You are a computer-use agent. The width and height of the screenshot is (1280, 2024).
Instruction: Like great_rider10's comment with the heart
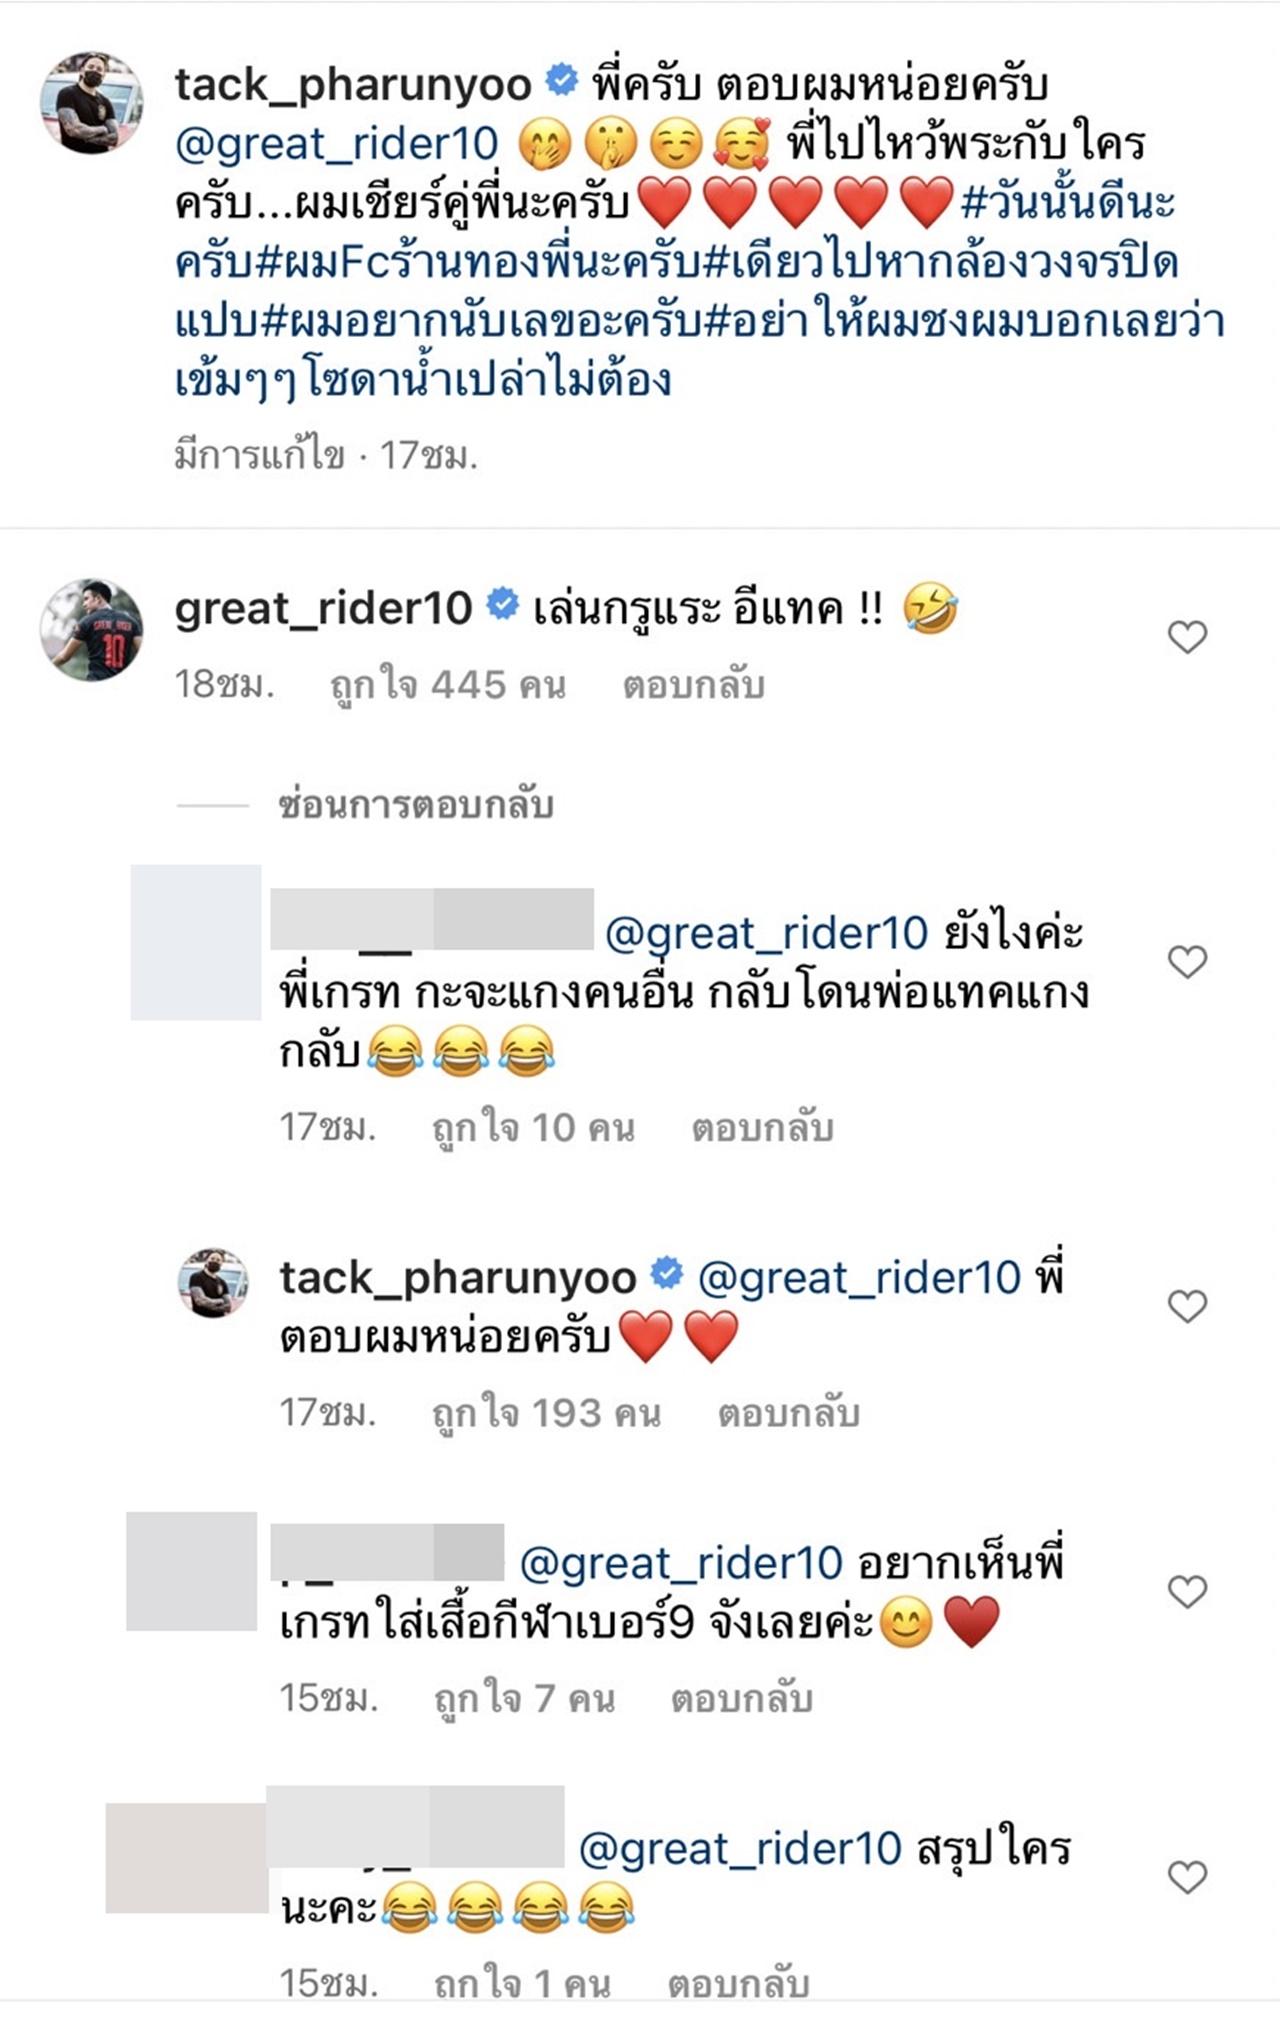click(1187, 637)
